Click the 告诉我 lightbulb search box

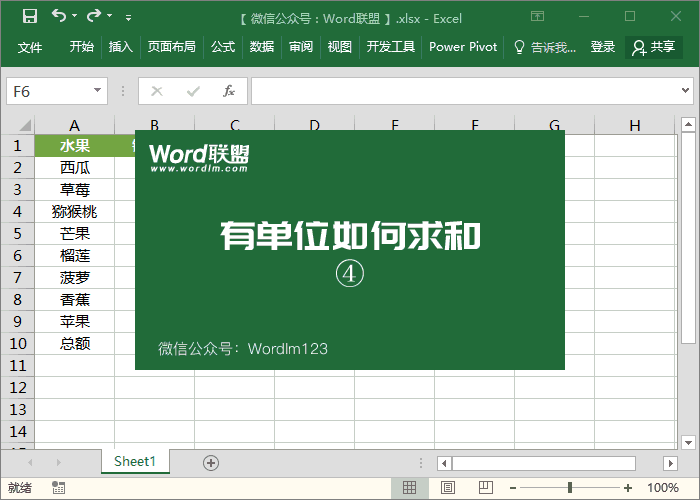pos(545,47)
